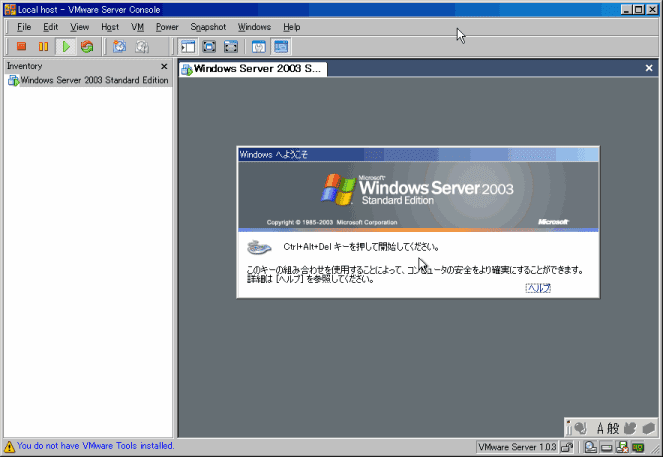
Task: Click the yellow warning triangle in the status bar
Action: coord(9,446)
